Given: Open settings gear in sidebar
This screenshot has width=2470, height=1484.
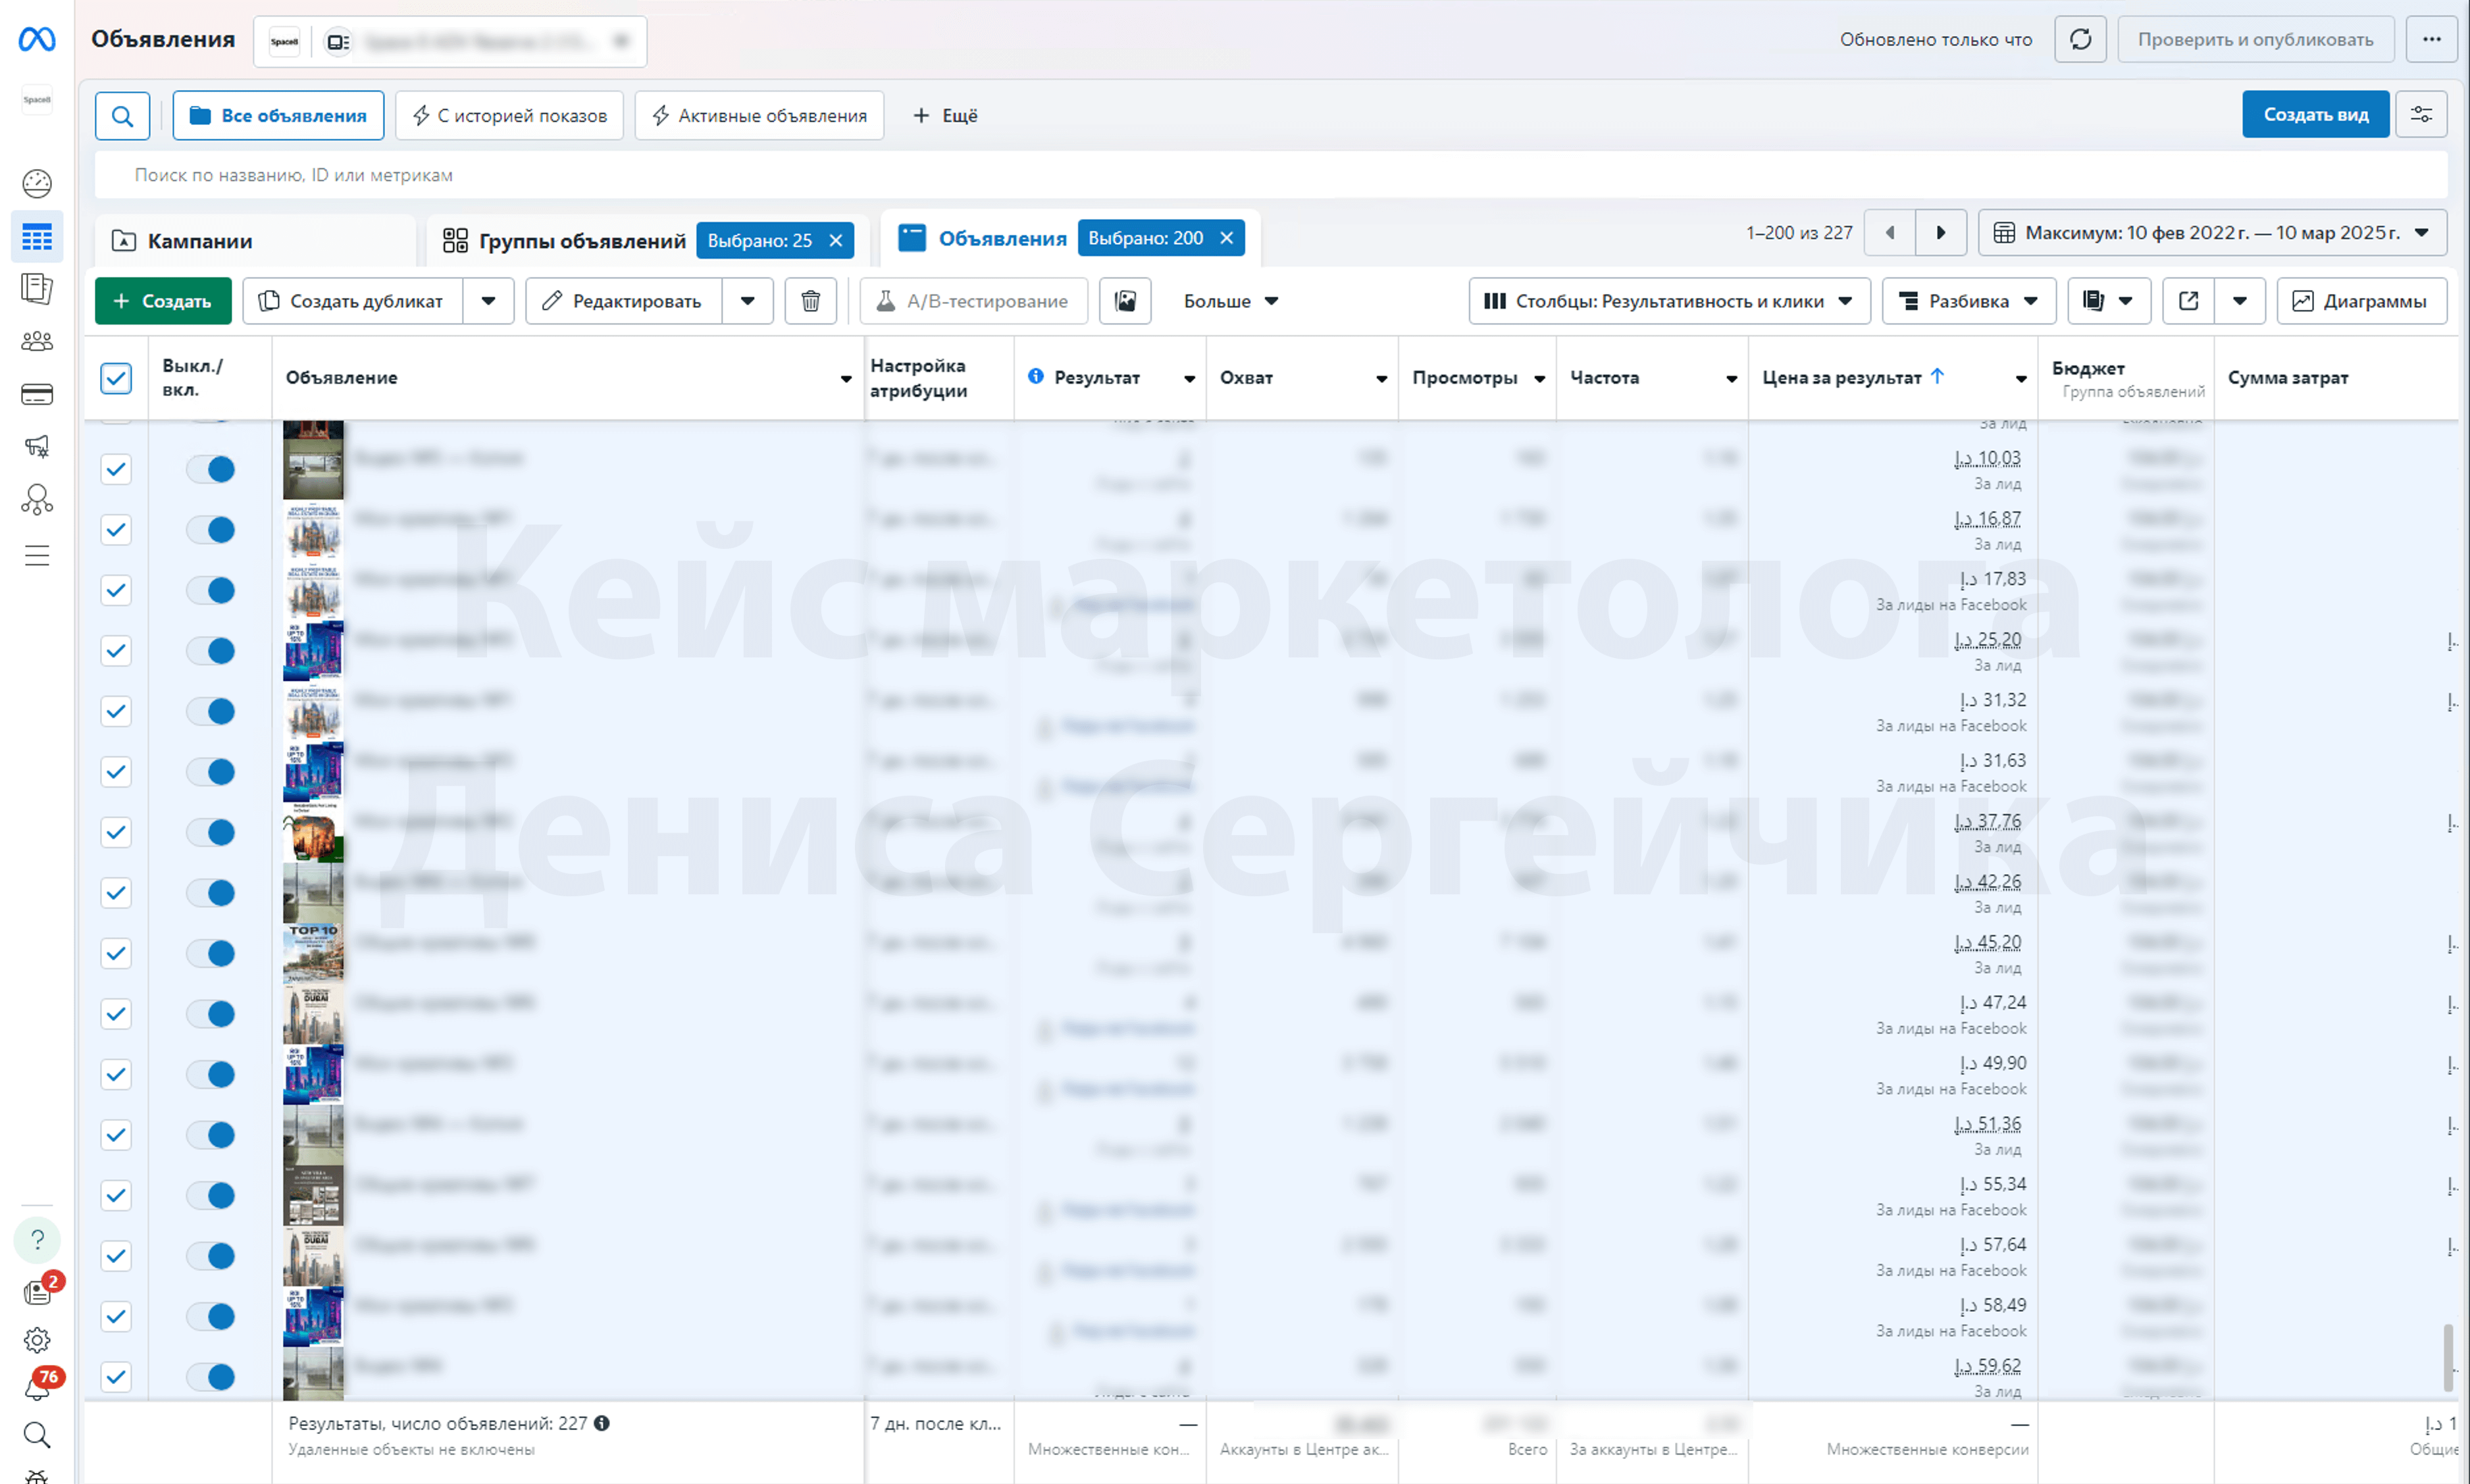Looking at the screenshot, I should [37, 1340].
